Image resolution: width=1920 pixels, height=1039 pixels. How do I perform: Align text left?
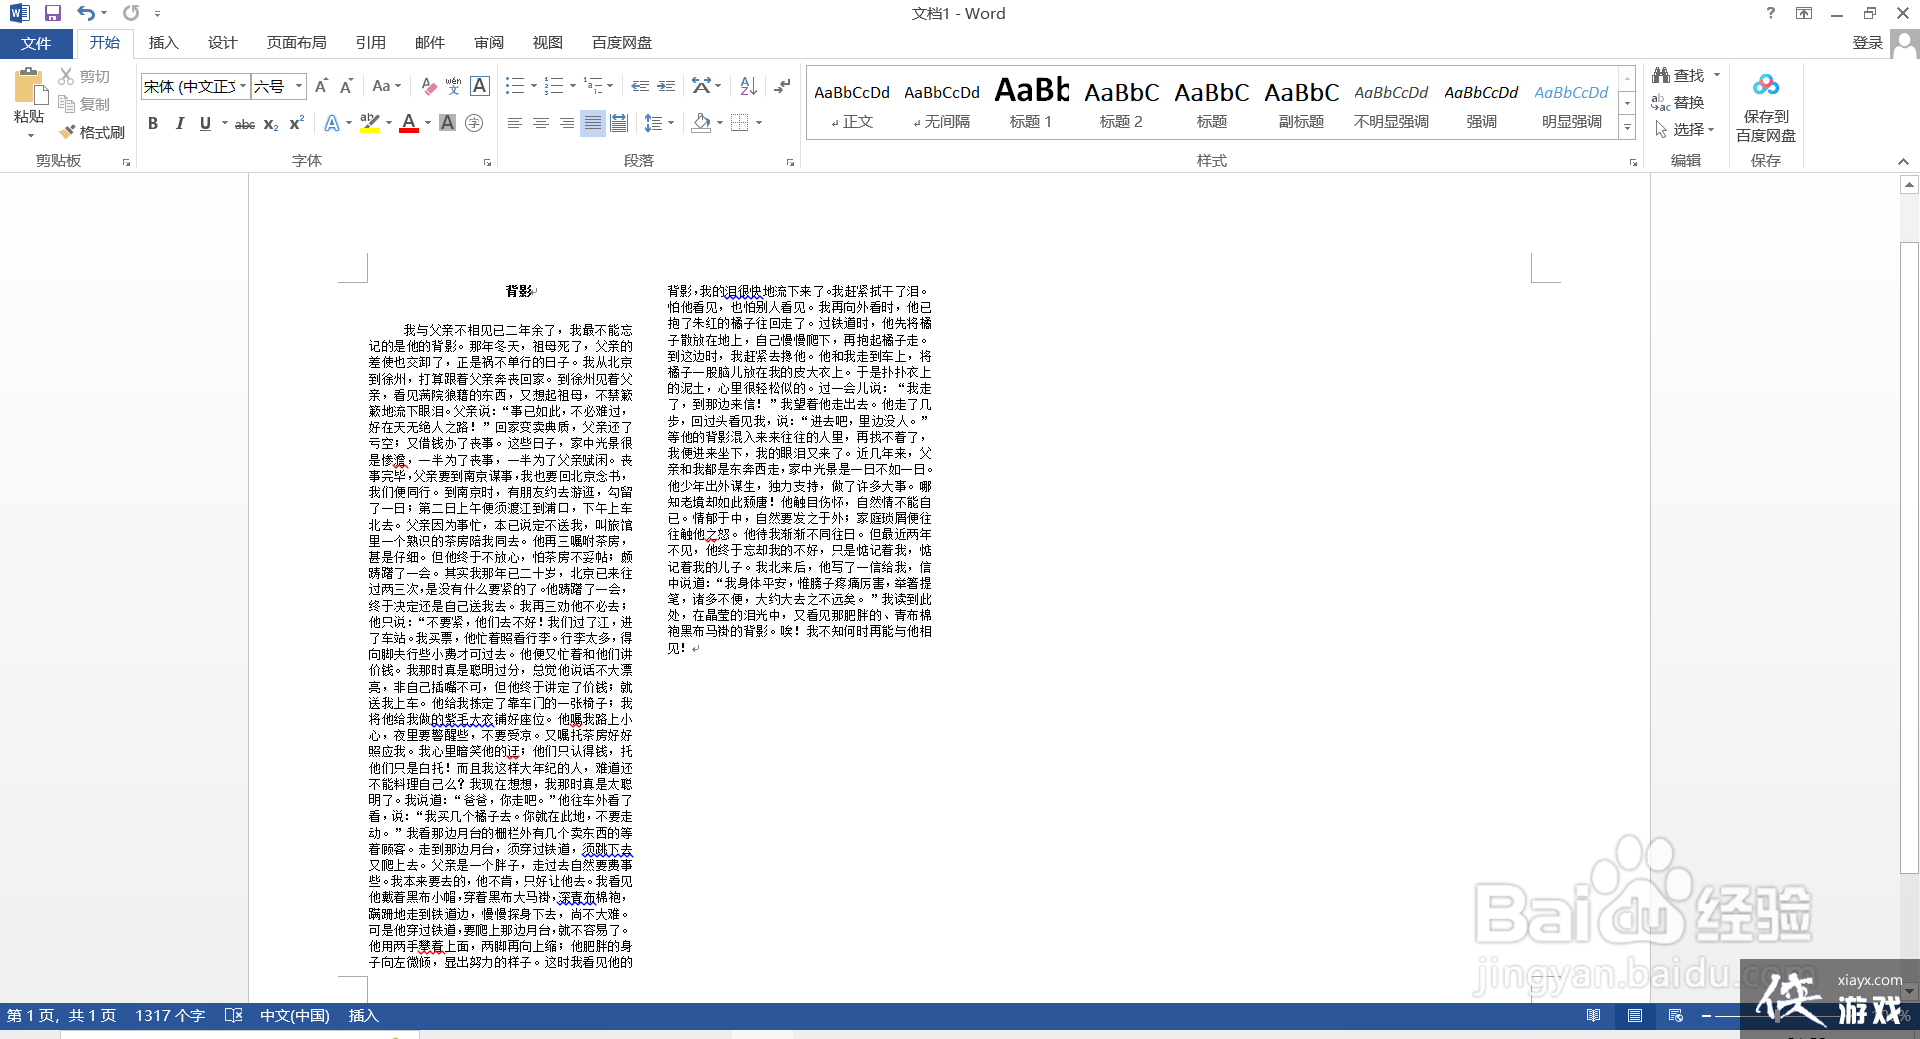[x=515, y=123]
